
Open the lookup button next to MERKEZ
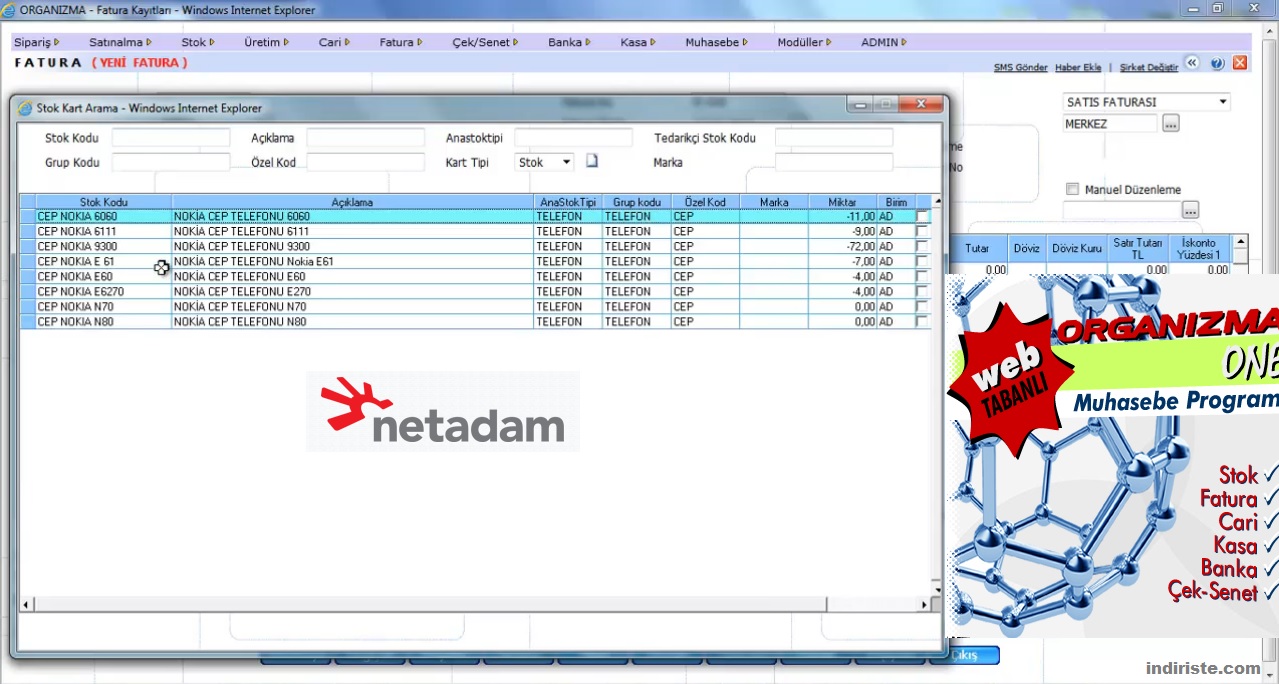coord(1171,123)
